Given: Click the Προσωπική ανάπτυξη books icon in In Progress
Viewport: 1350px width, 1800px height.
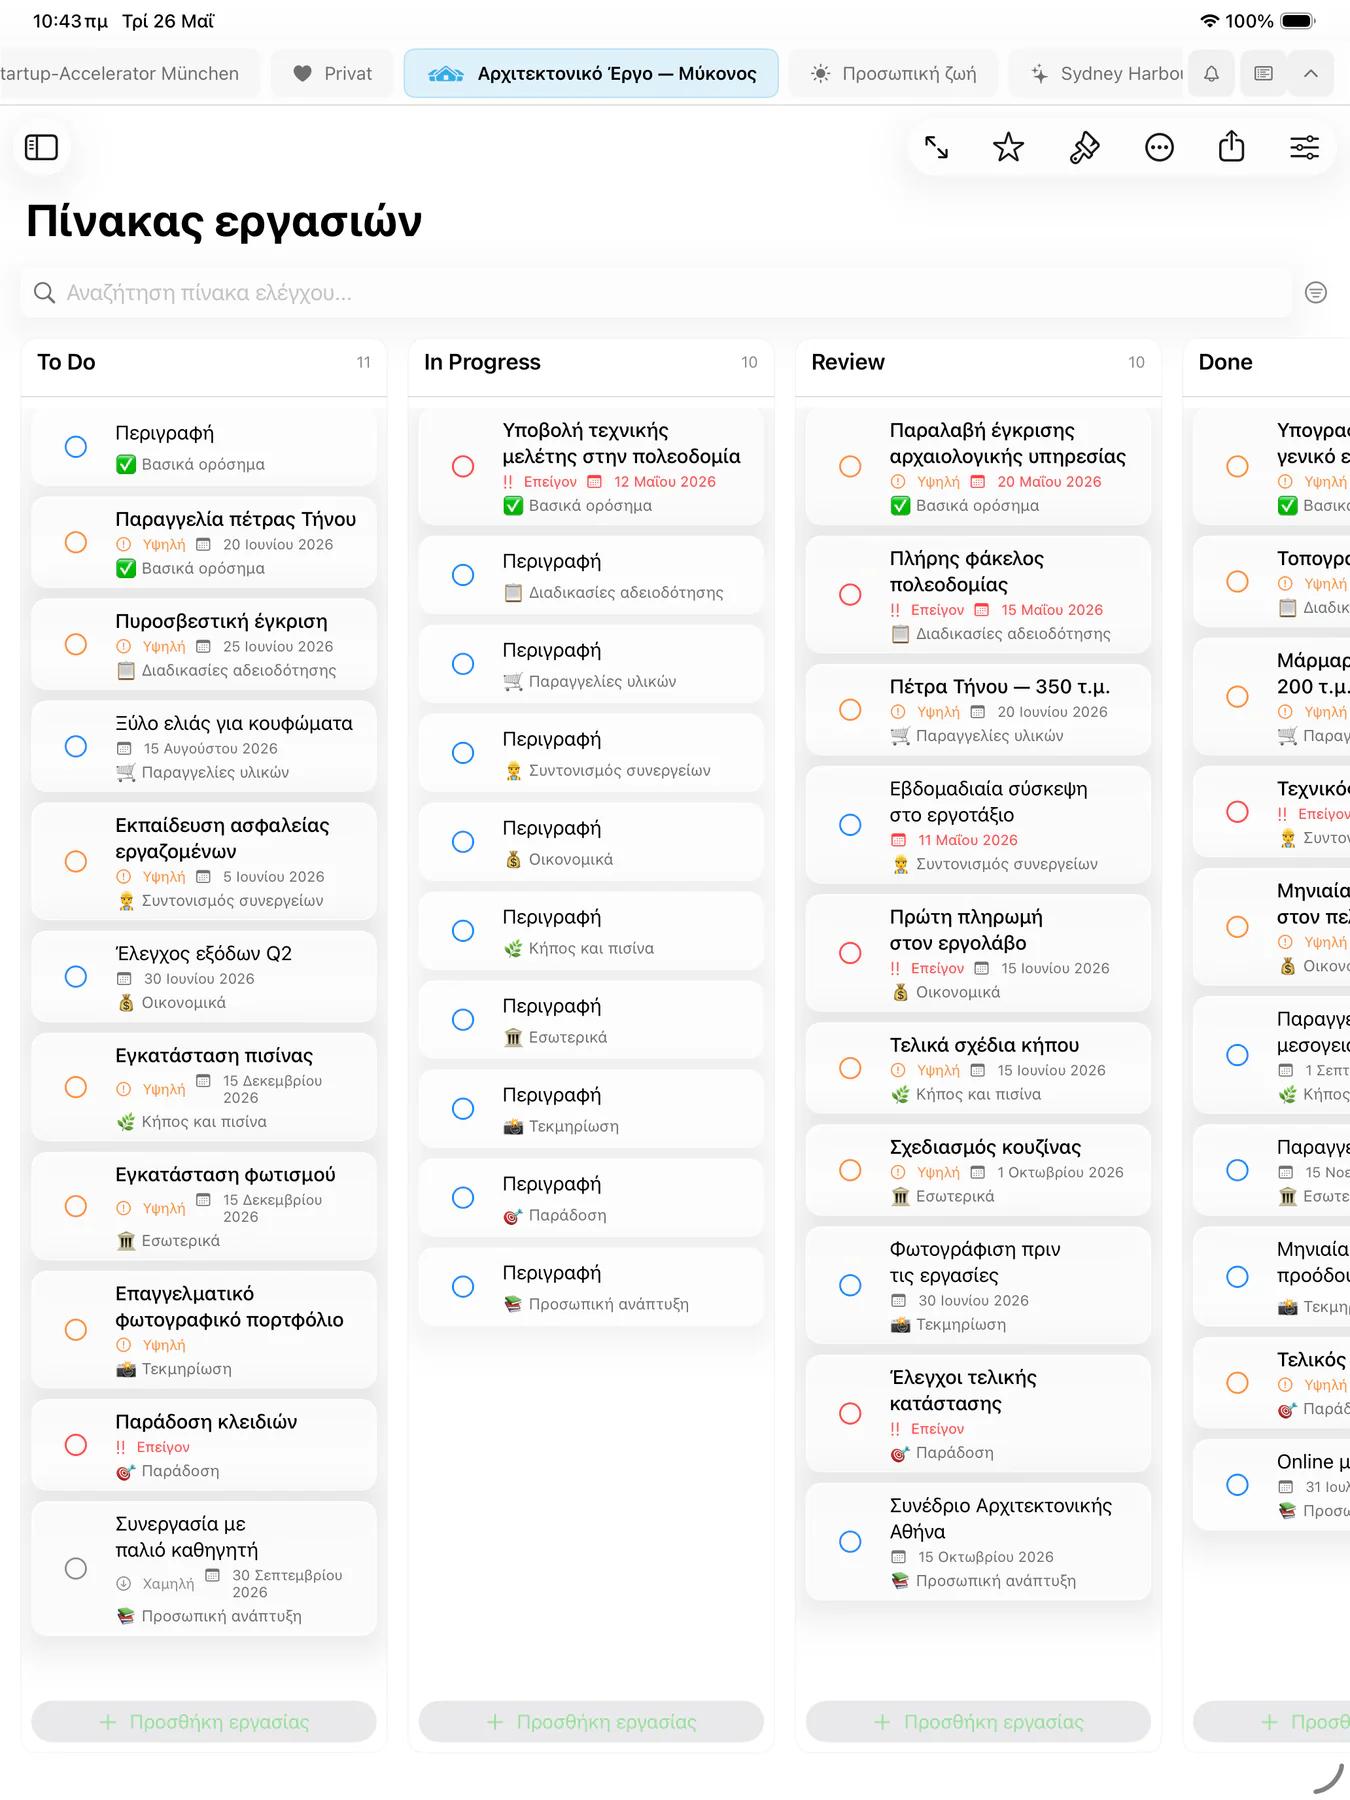Looking at the screenshot, I should point(513,1304).
